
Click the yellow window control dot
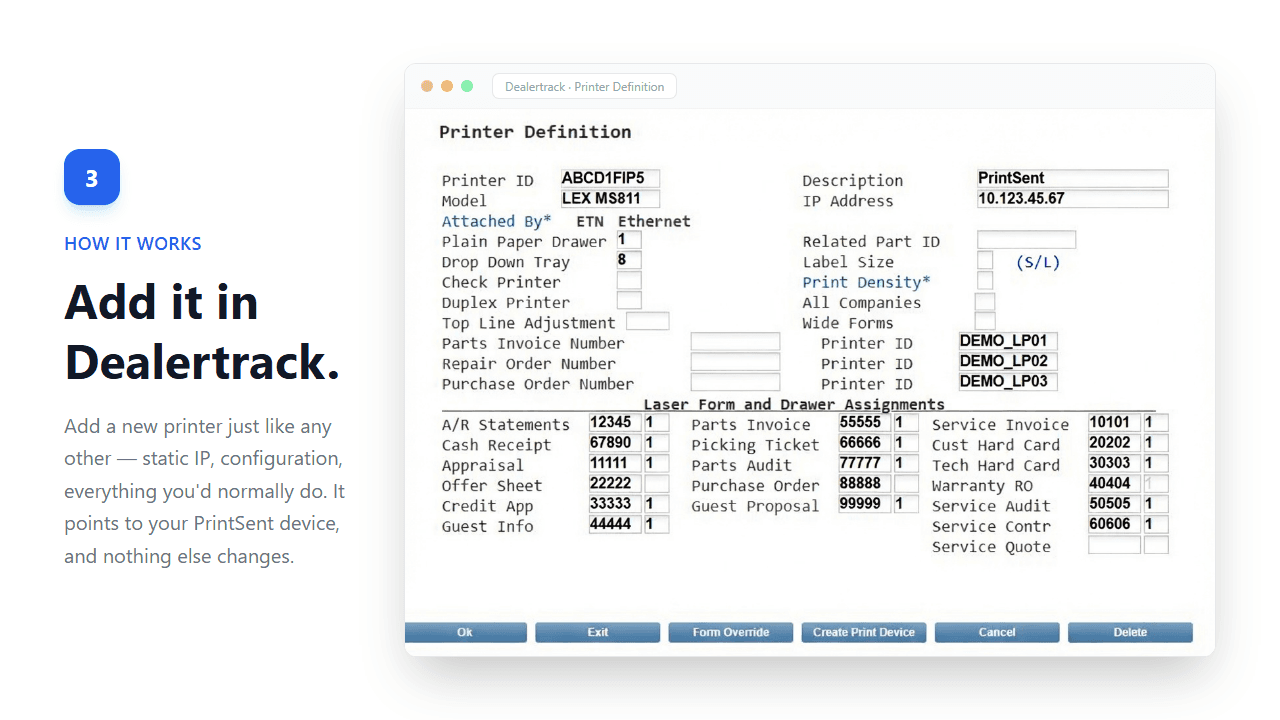tap(447, 87)
